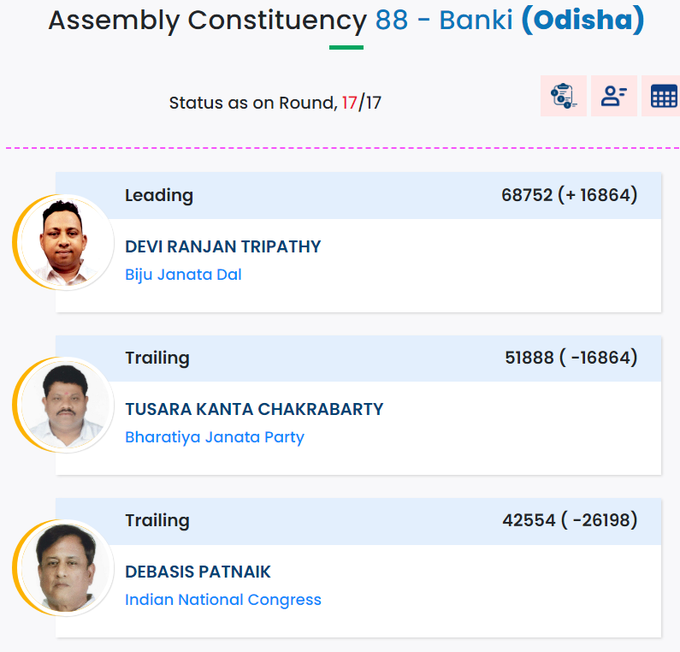This screenshot has height=652, width=680.
Task: Open the candidate list person icon
Action: (x=614, y=96)
